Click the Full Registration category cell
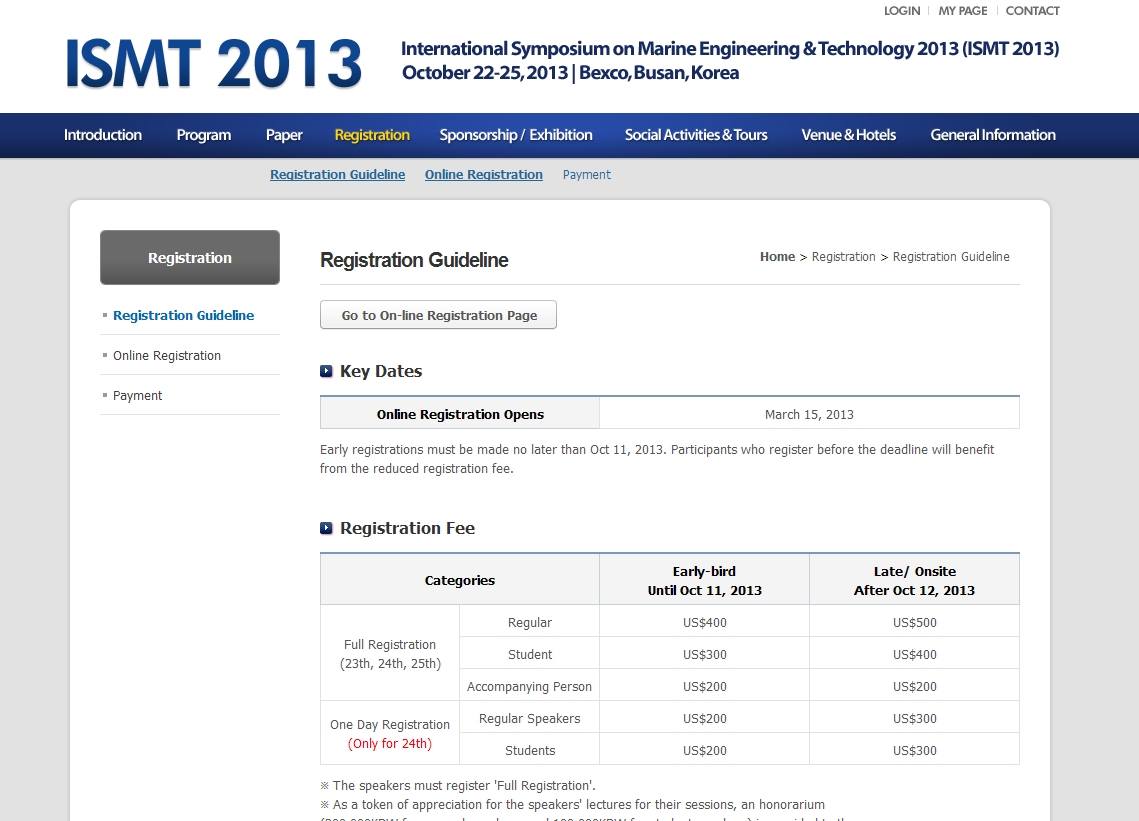The image size is (1139, 821). pyautogui.click(x=390, y=654)
